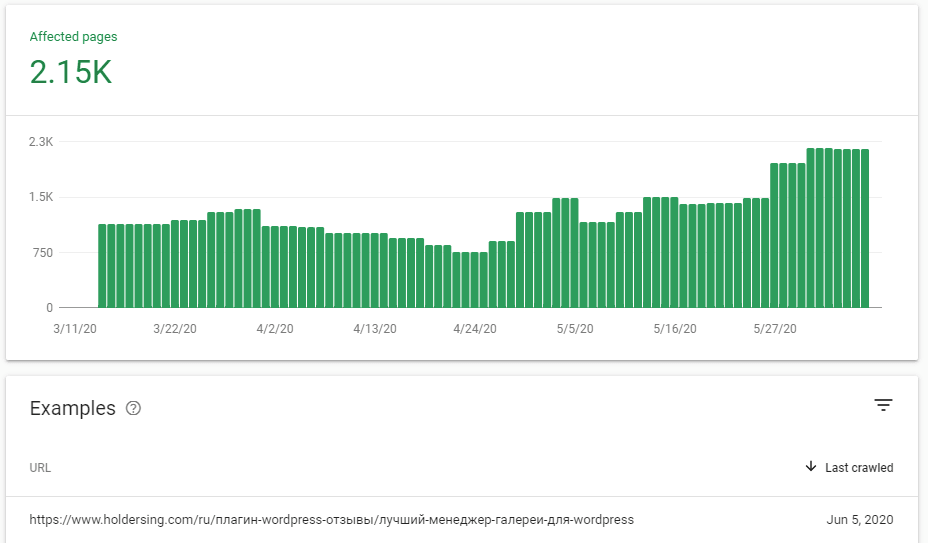Click the 4/13/20 axis date label
Image resolution: width=928 pixels, height=543 pixels.
click(x=375, y=329)
